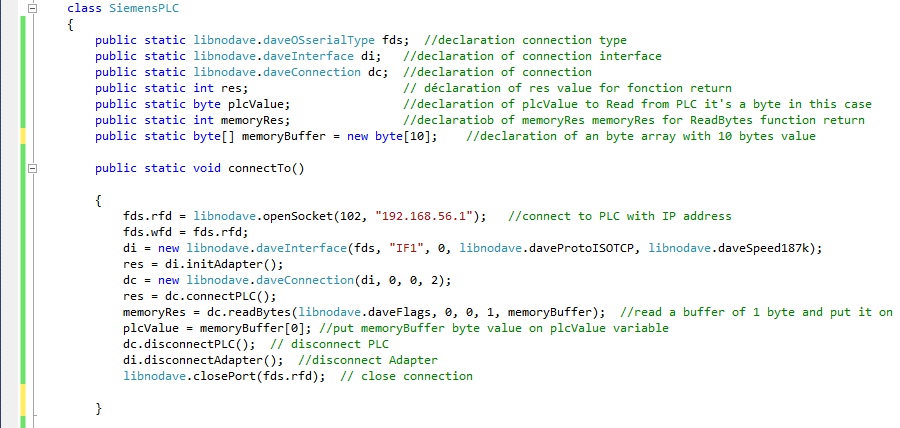Click the comment about 10 bytes value array

click(641, 137)
